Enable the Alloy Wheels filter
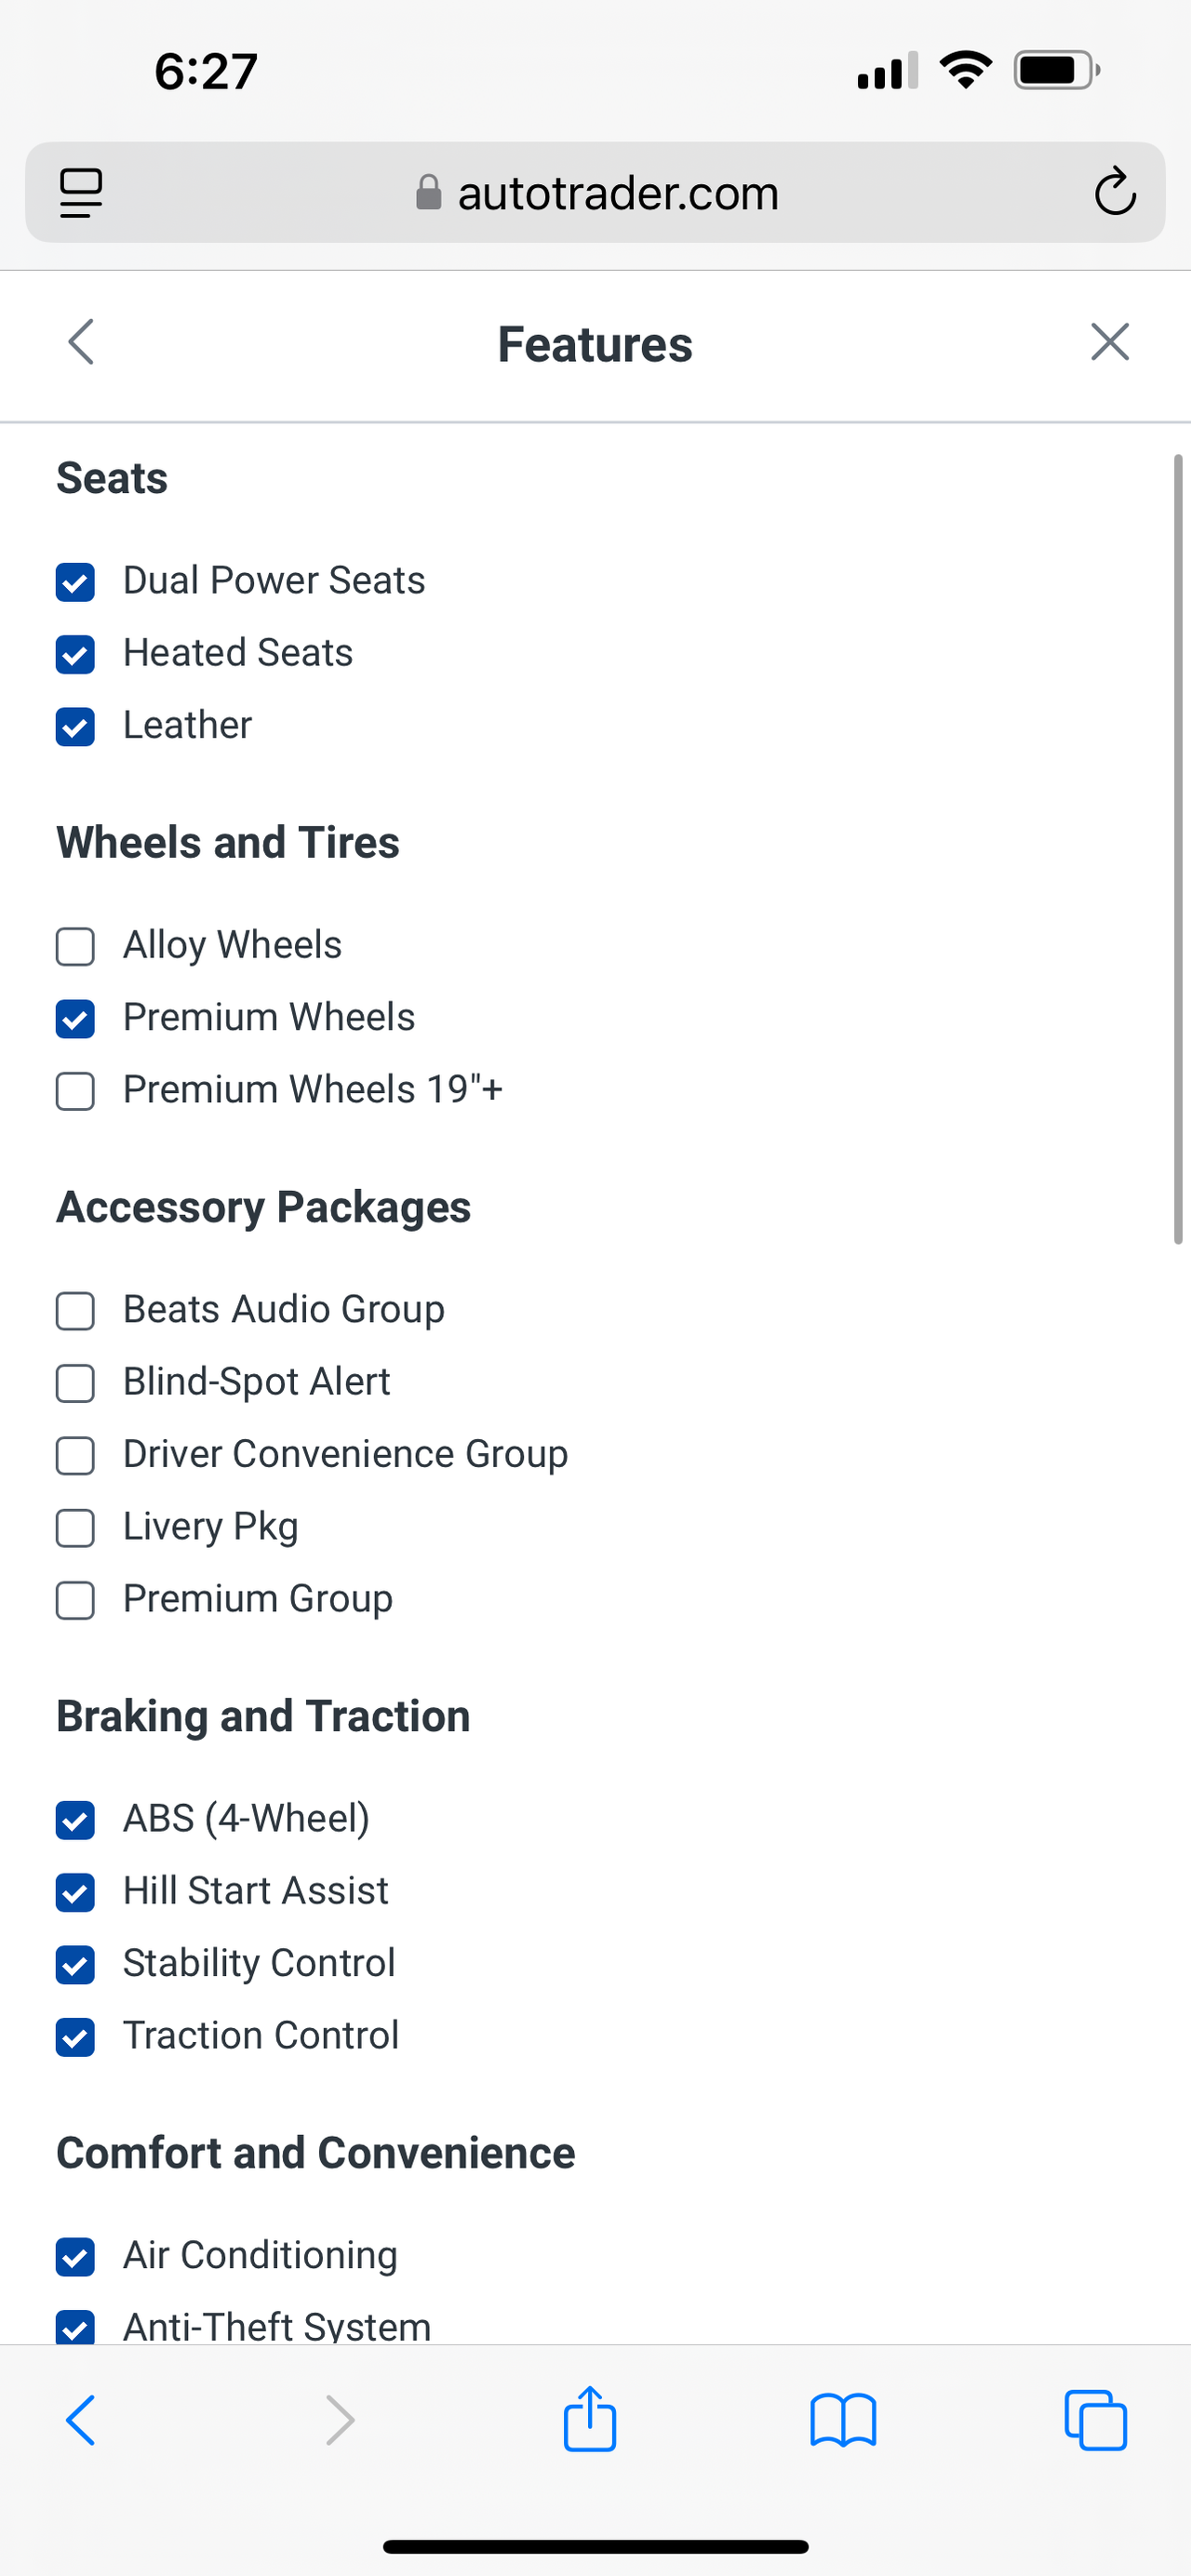This screenshot has width=1191, height=2576. 75,947
